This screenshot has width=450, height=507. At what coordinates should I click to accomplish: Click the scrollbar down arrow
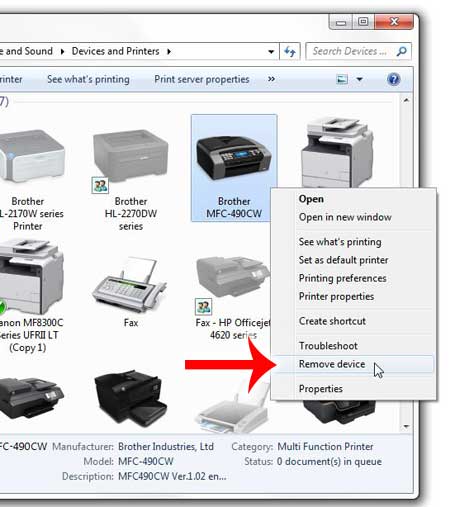(x=406, y=426)
